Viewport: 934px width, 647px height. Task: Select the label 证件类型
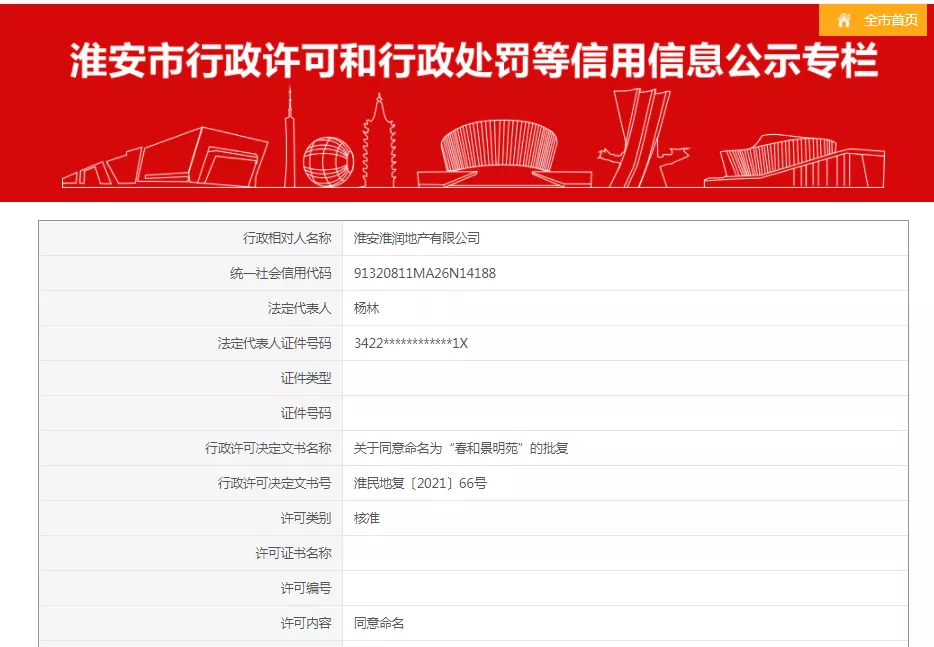tap(306, 378)
